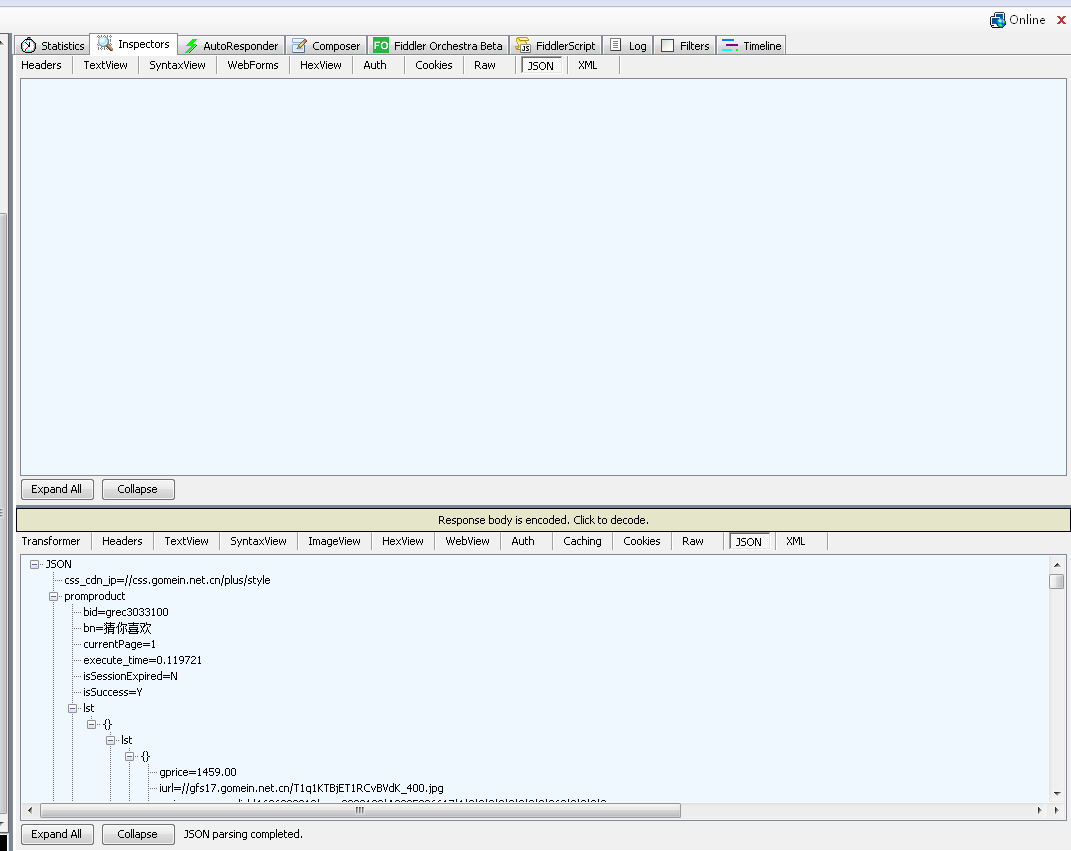The image size is (1071, 851).
Task: Click the Online network status icon
Action: [x=997, y=20]
